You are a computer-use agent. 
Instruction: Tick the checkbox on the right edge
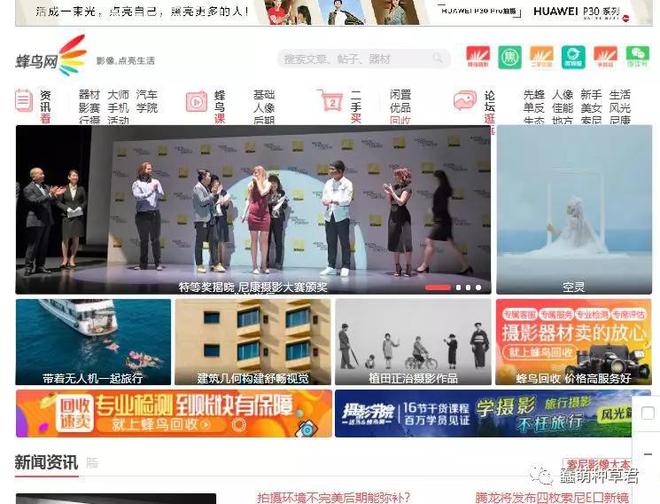click(648, 413)
